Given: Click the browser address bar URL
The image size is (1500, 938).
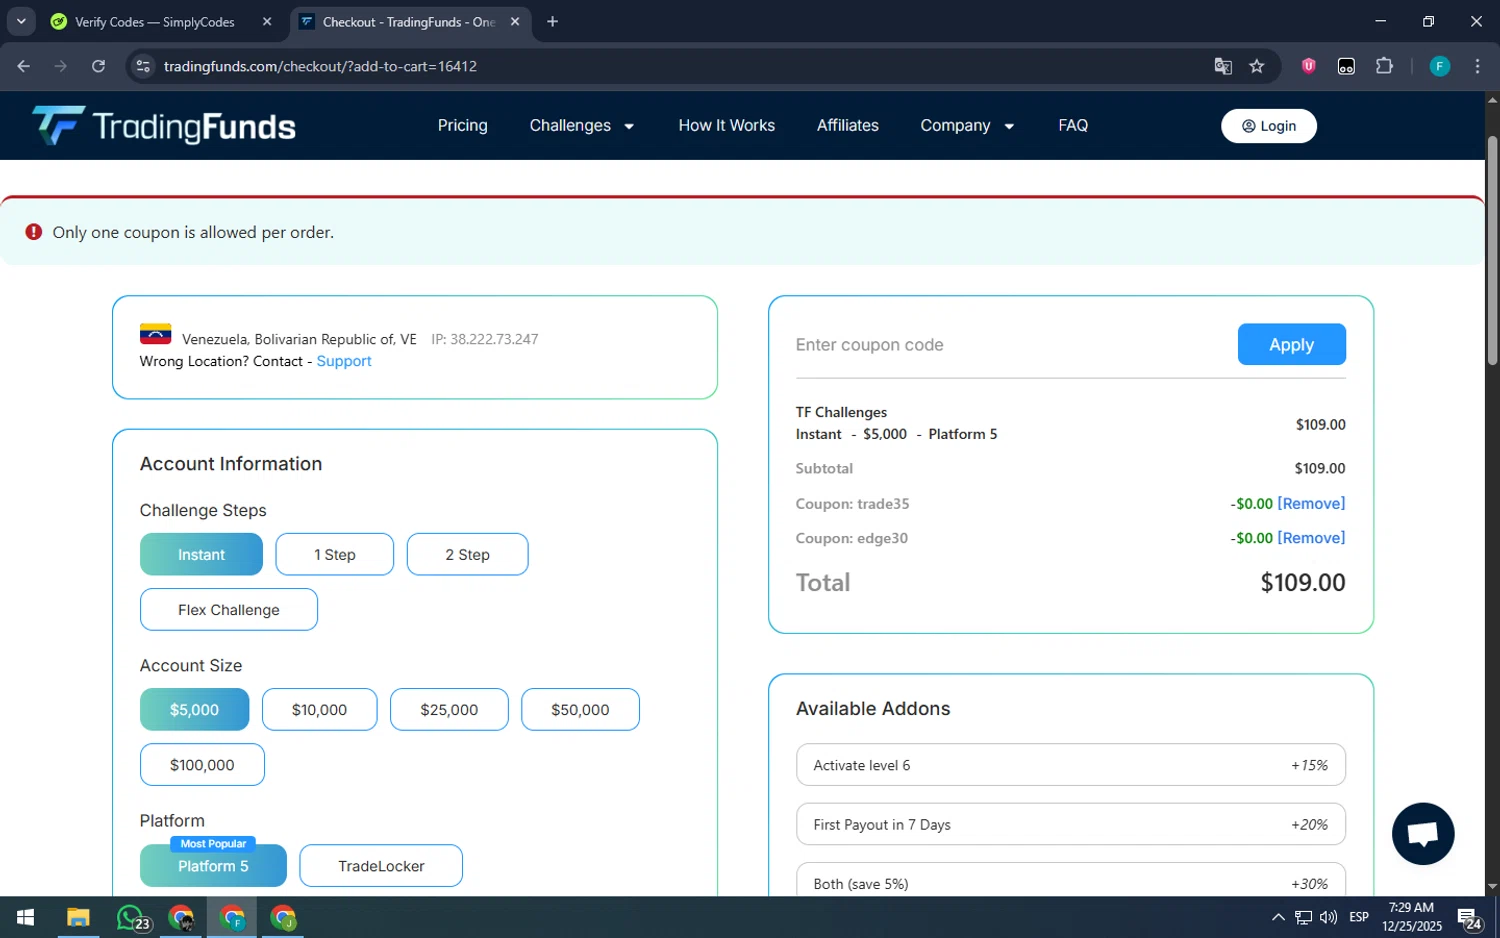Looking at the screenshot, I should click(x=320, y=66).
